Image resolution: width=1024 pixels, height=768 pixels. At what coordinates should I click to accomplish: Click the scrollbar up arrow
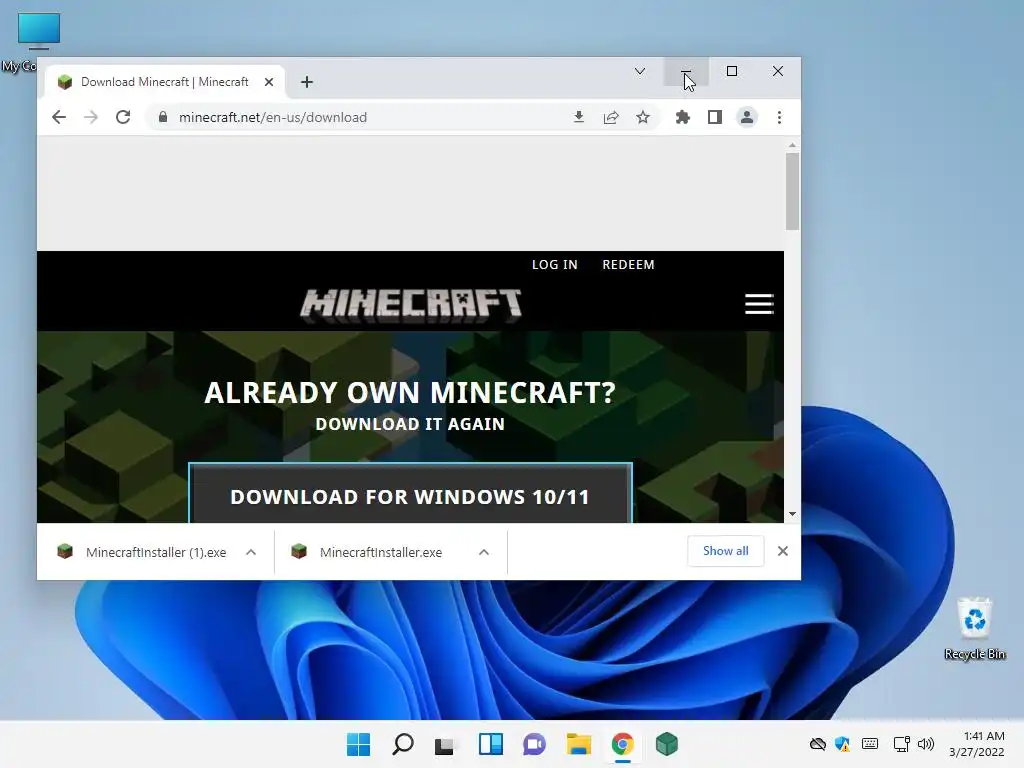point(792,145)
